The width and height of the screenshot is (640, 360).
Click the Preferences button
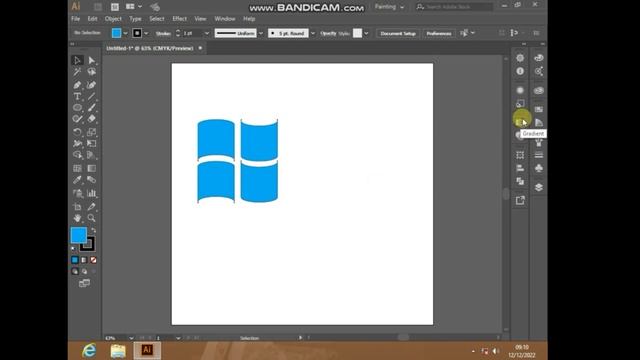[439, 33]
